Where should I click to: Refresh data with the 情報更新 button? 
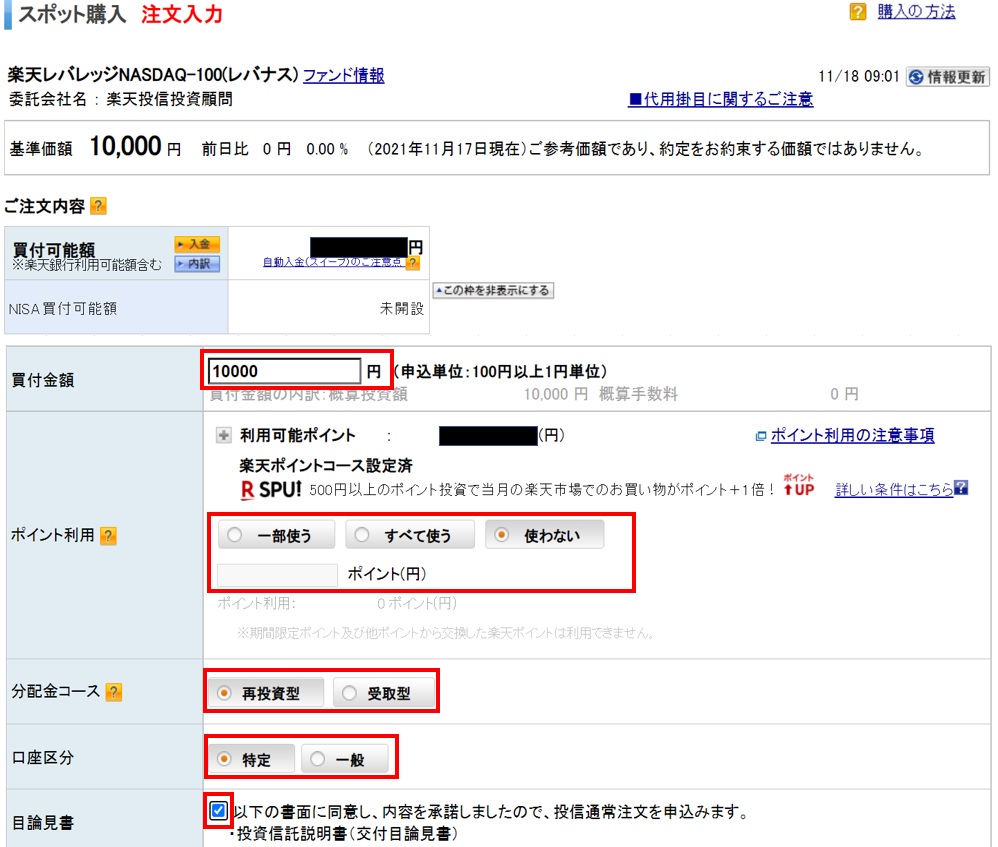pos(947,77)
